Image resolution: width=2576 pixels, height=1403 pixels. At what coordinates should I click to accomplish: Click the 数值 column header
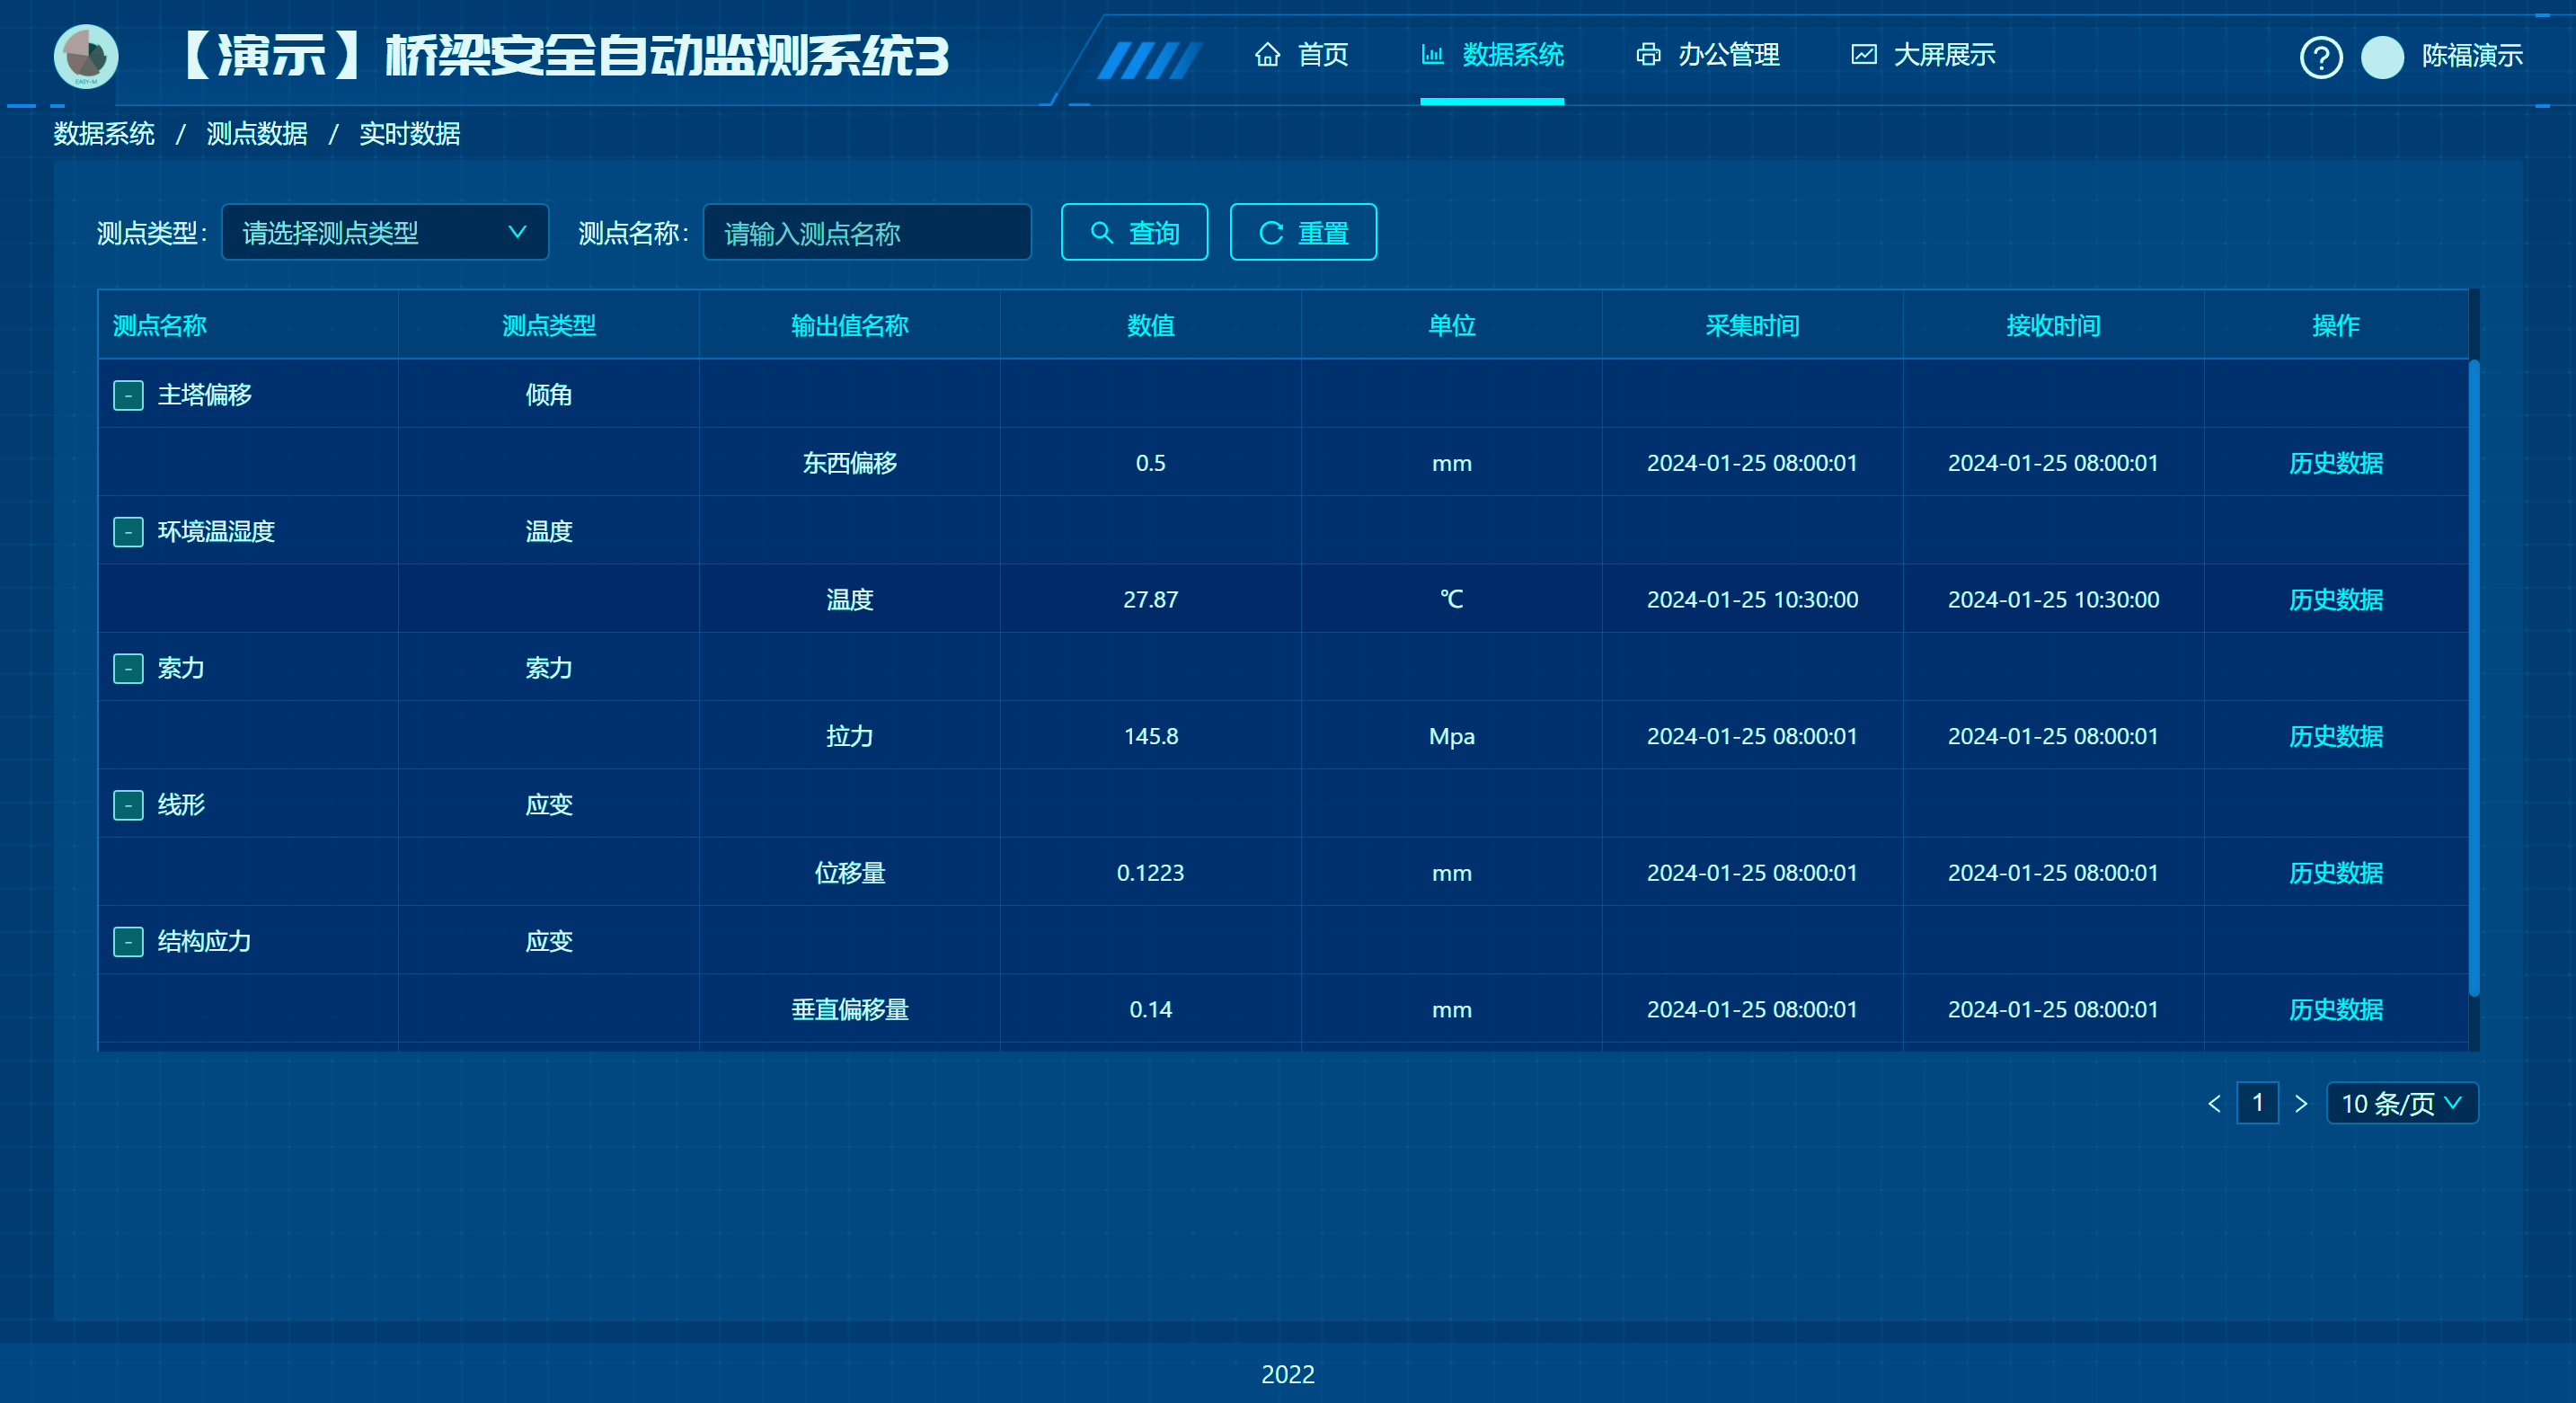tap(1151, 326)
